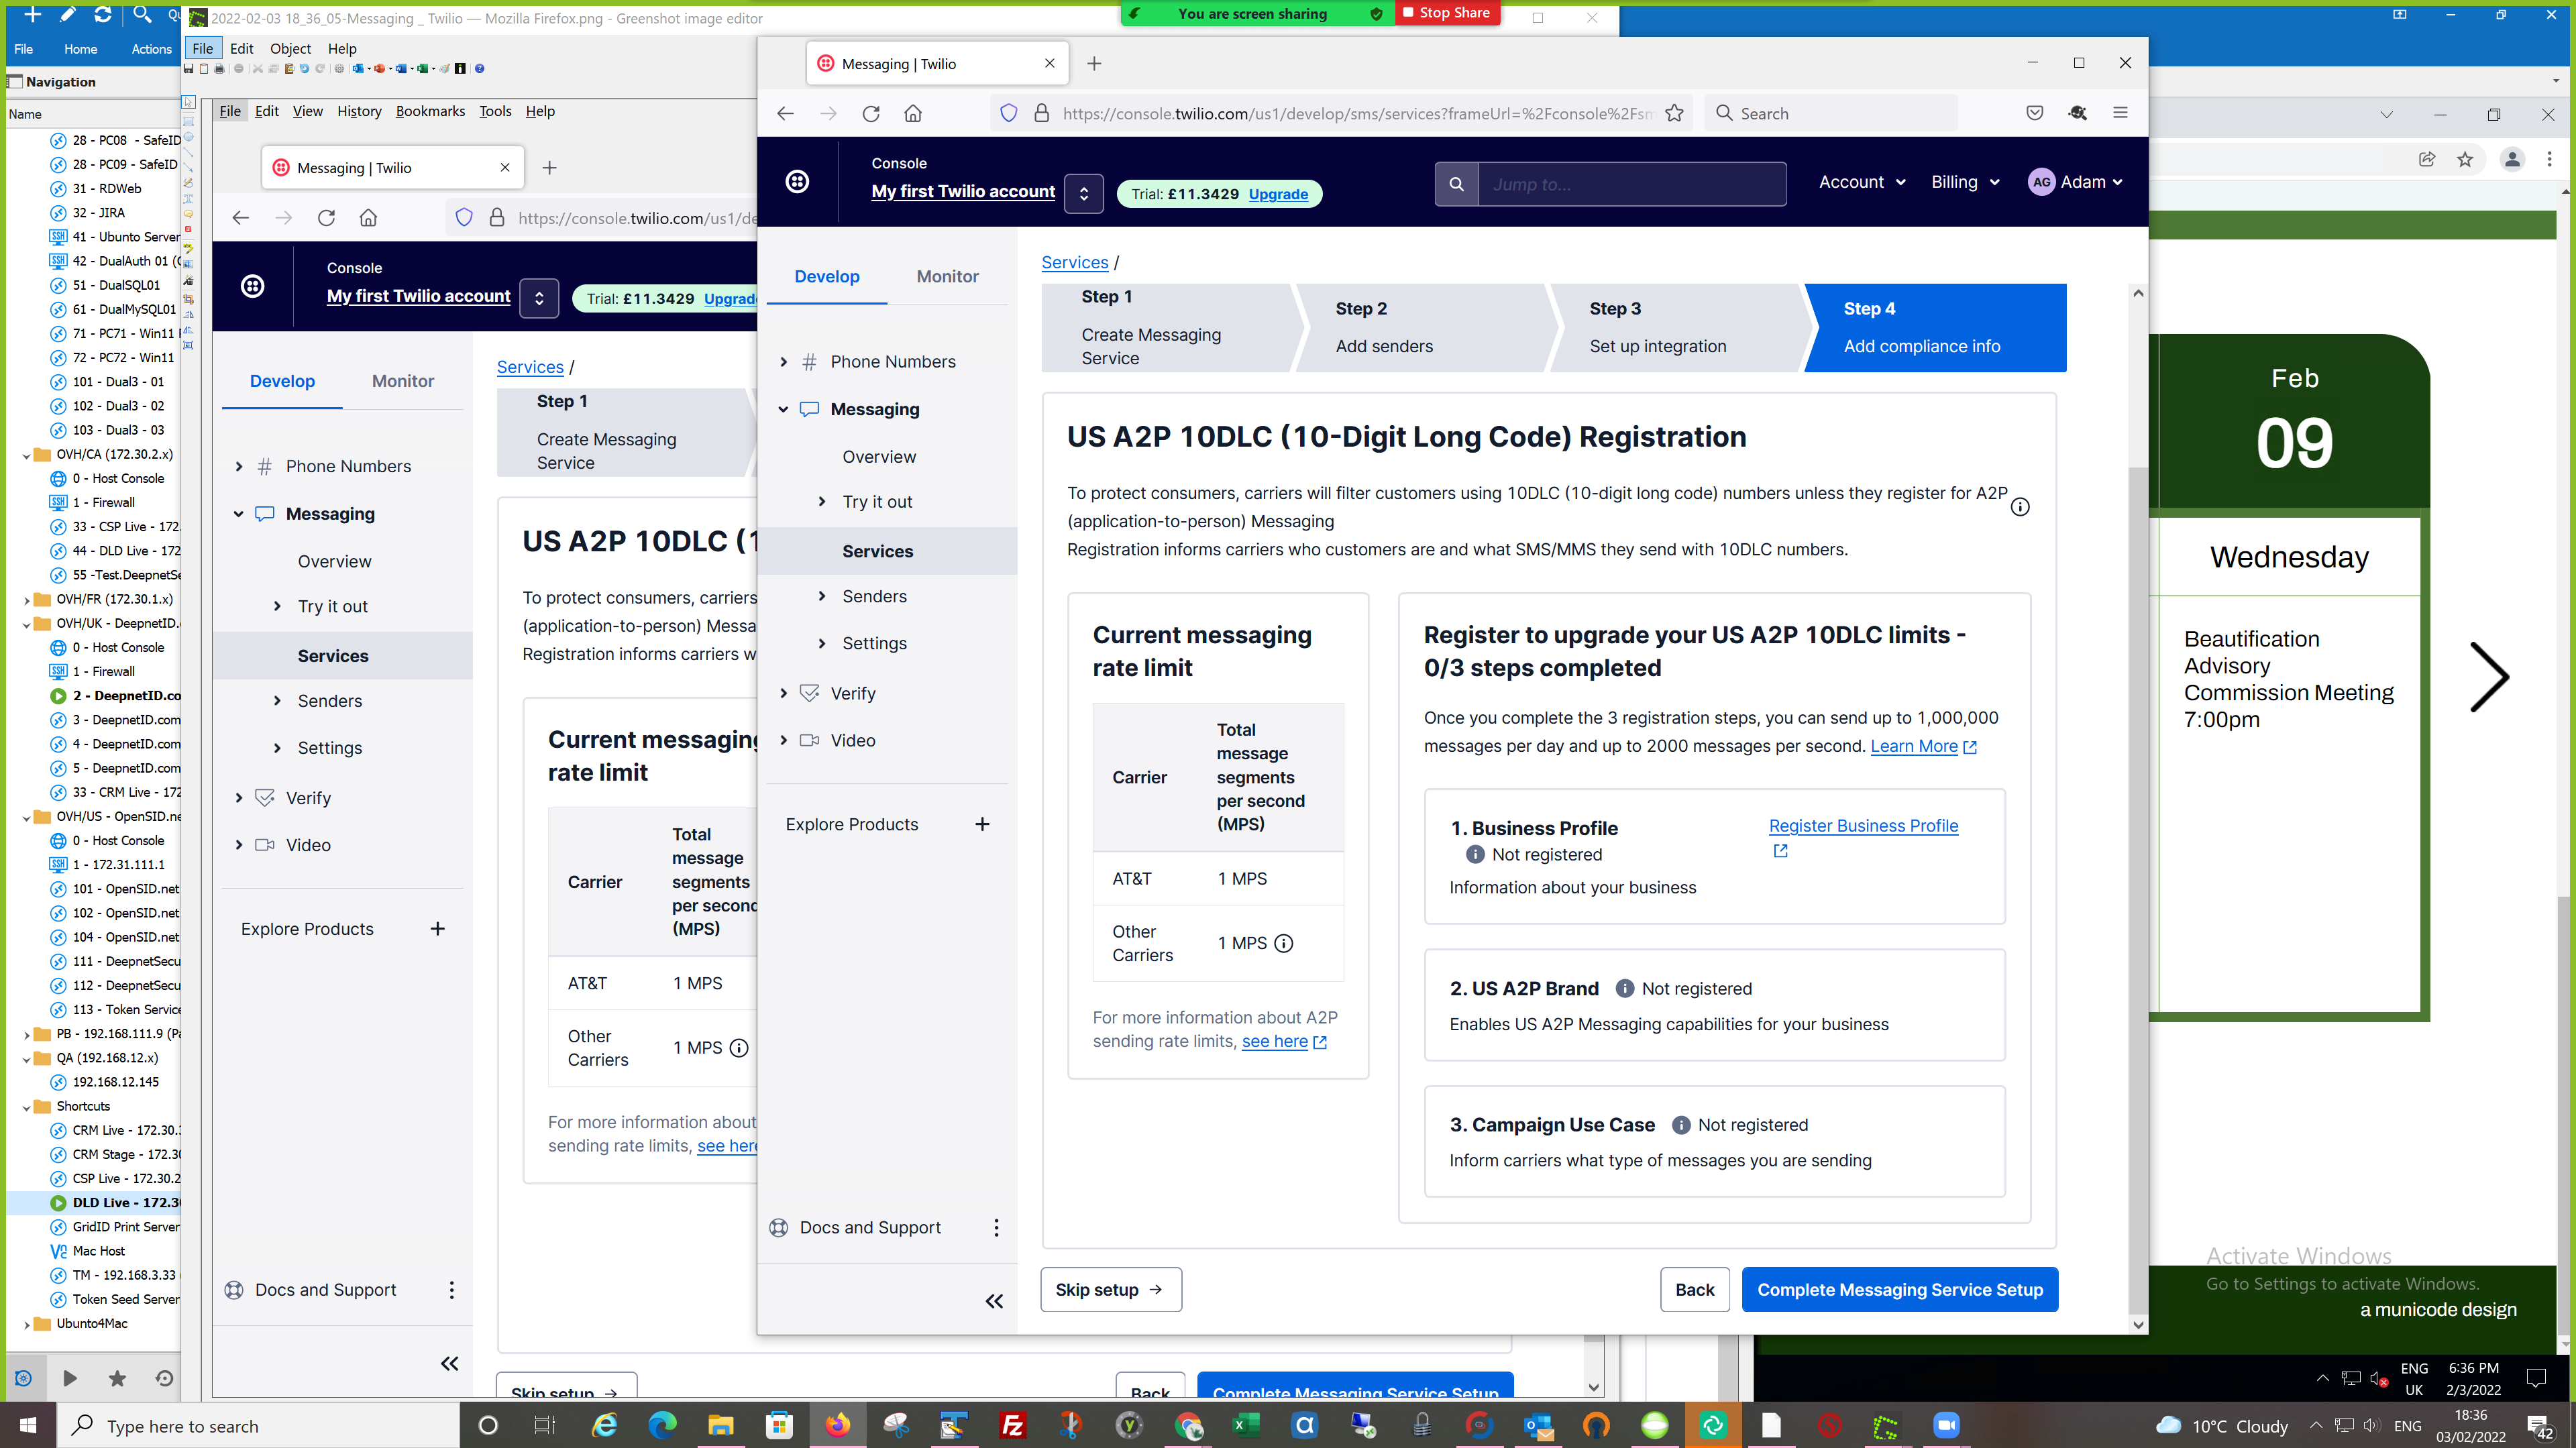Switch to the Monitor tab

pos(947,276)
